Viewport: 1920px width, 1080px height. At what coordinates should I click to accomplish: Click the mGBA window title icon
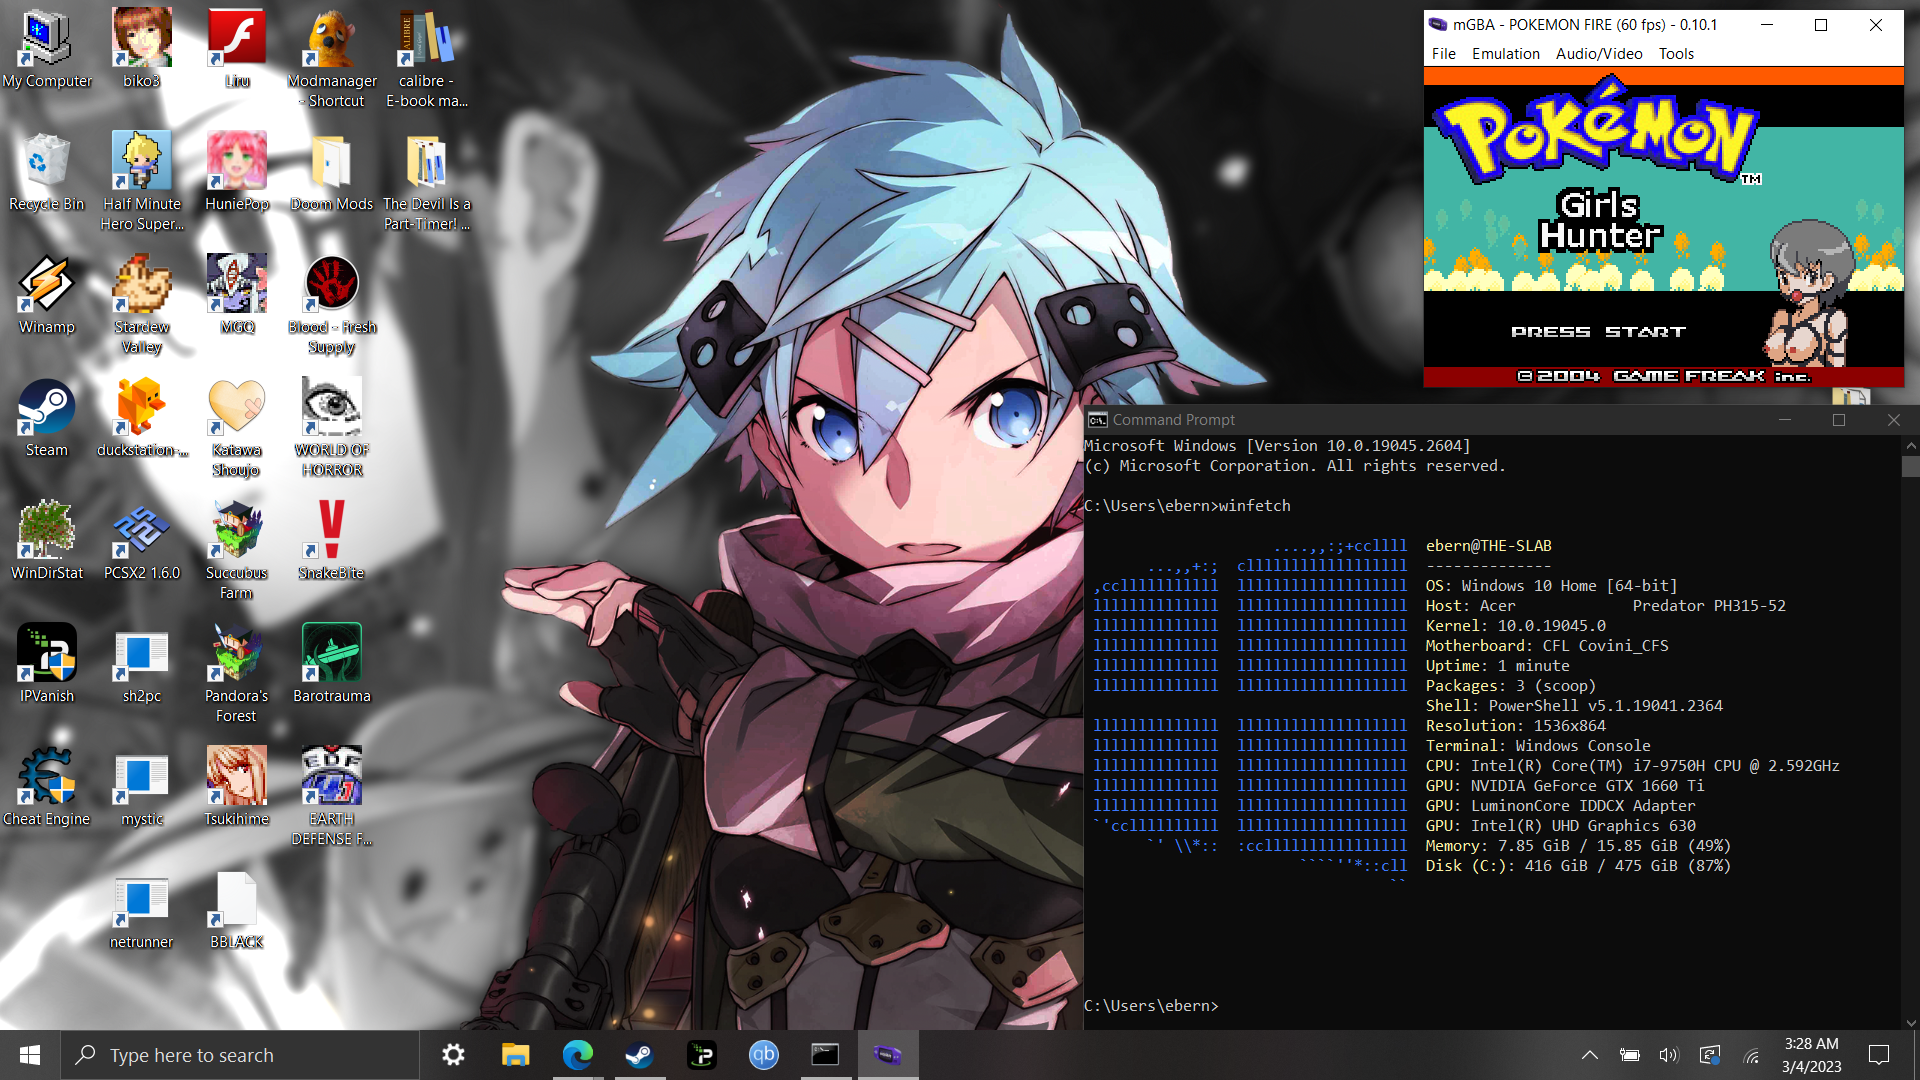(x=1437, y=25)
